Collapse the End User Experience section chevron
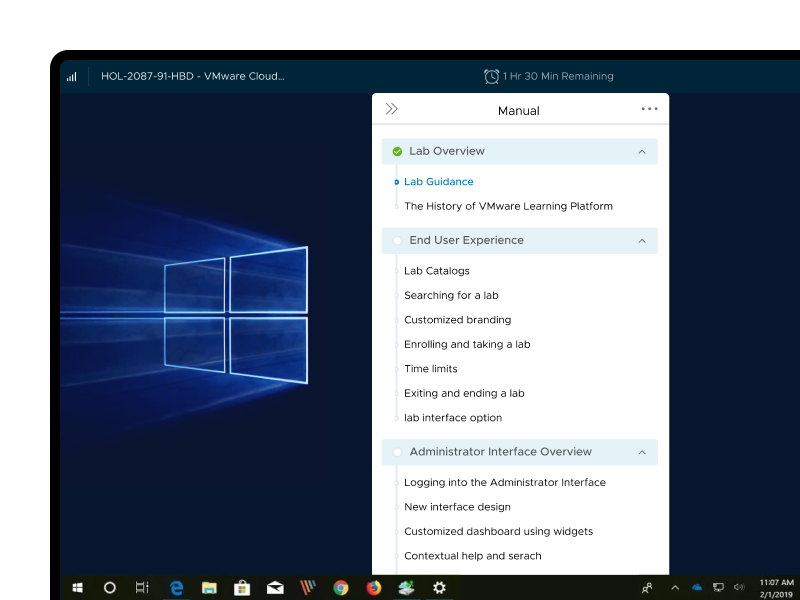800x600 pixels. click(642, 241)
